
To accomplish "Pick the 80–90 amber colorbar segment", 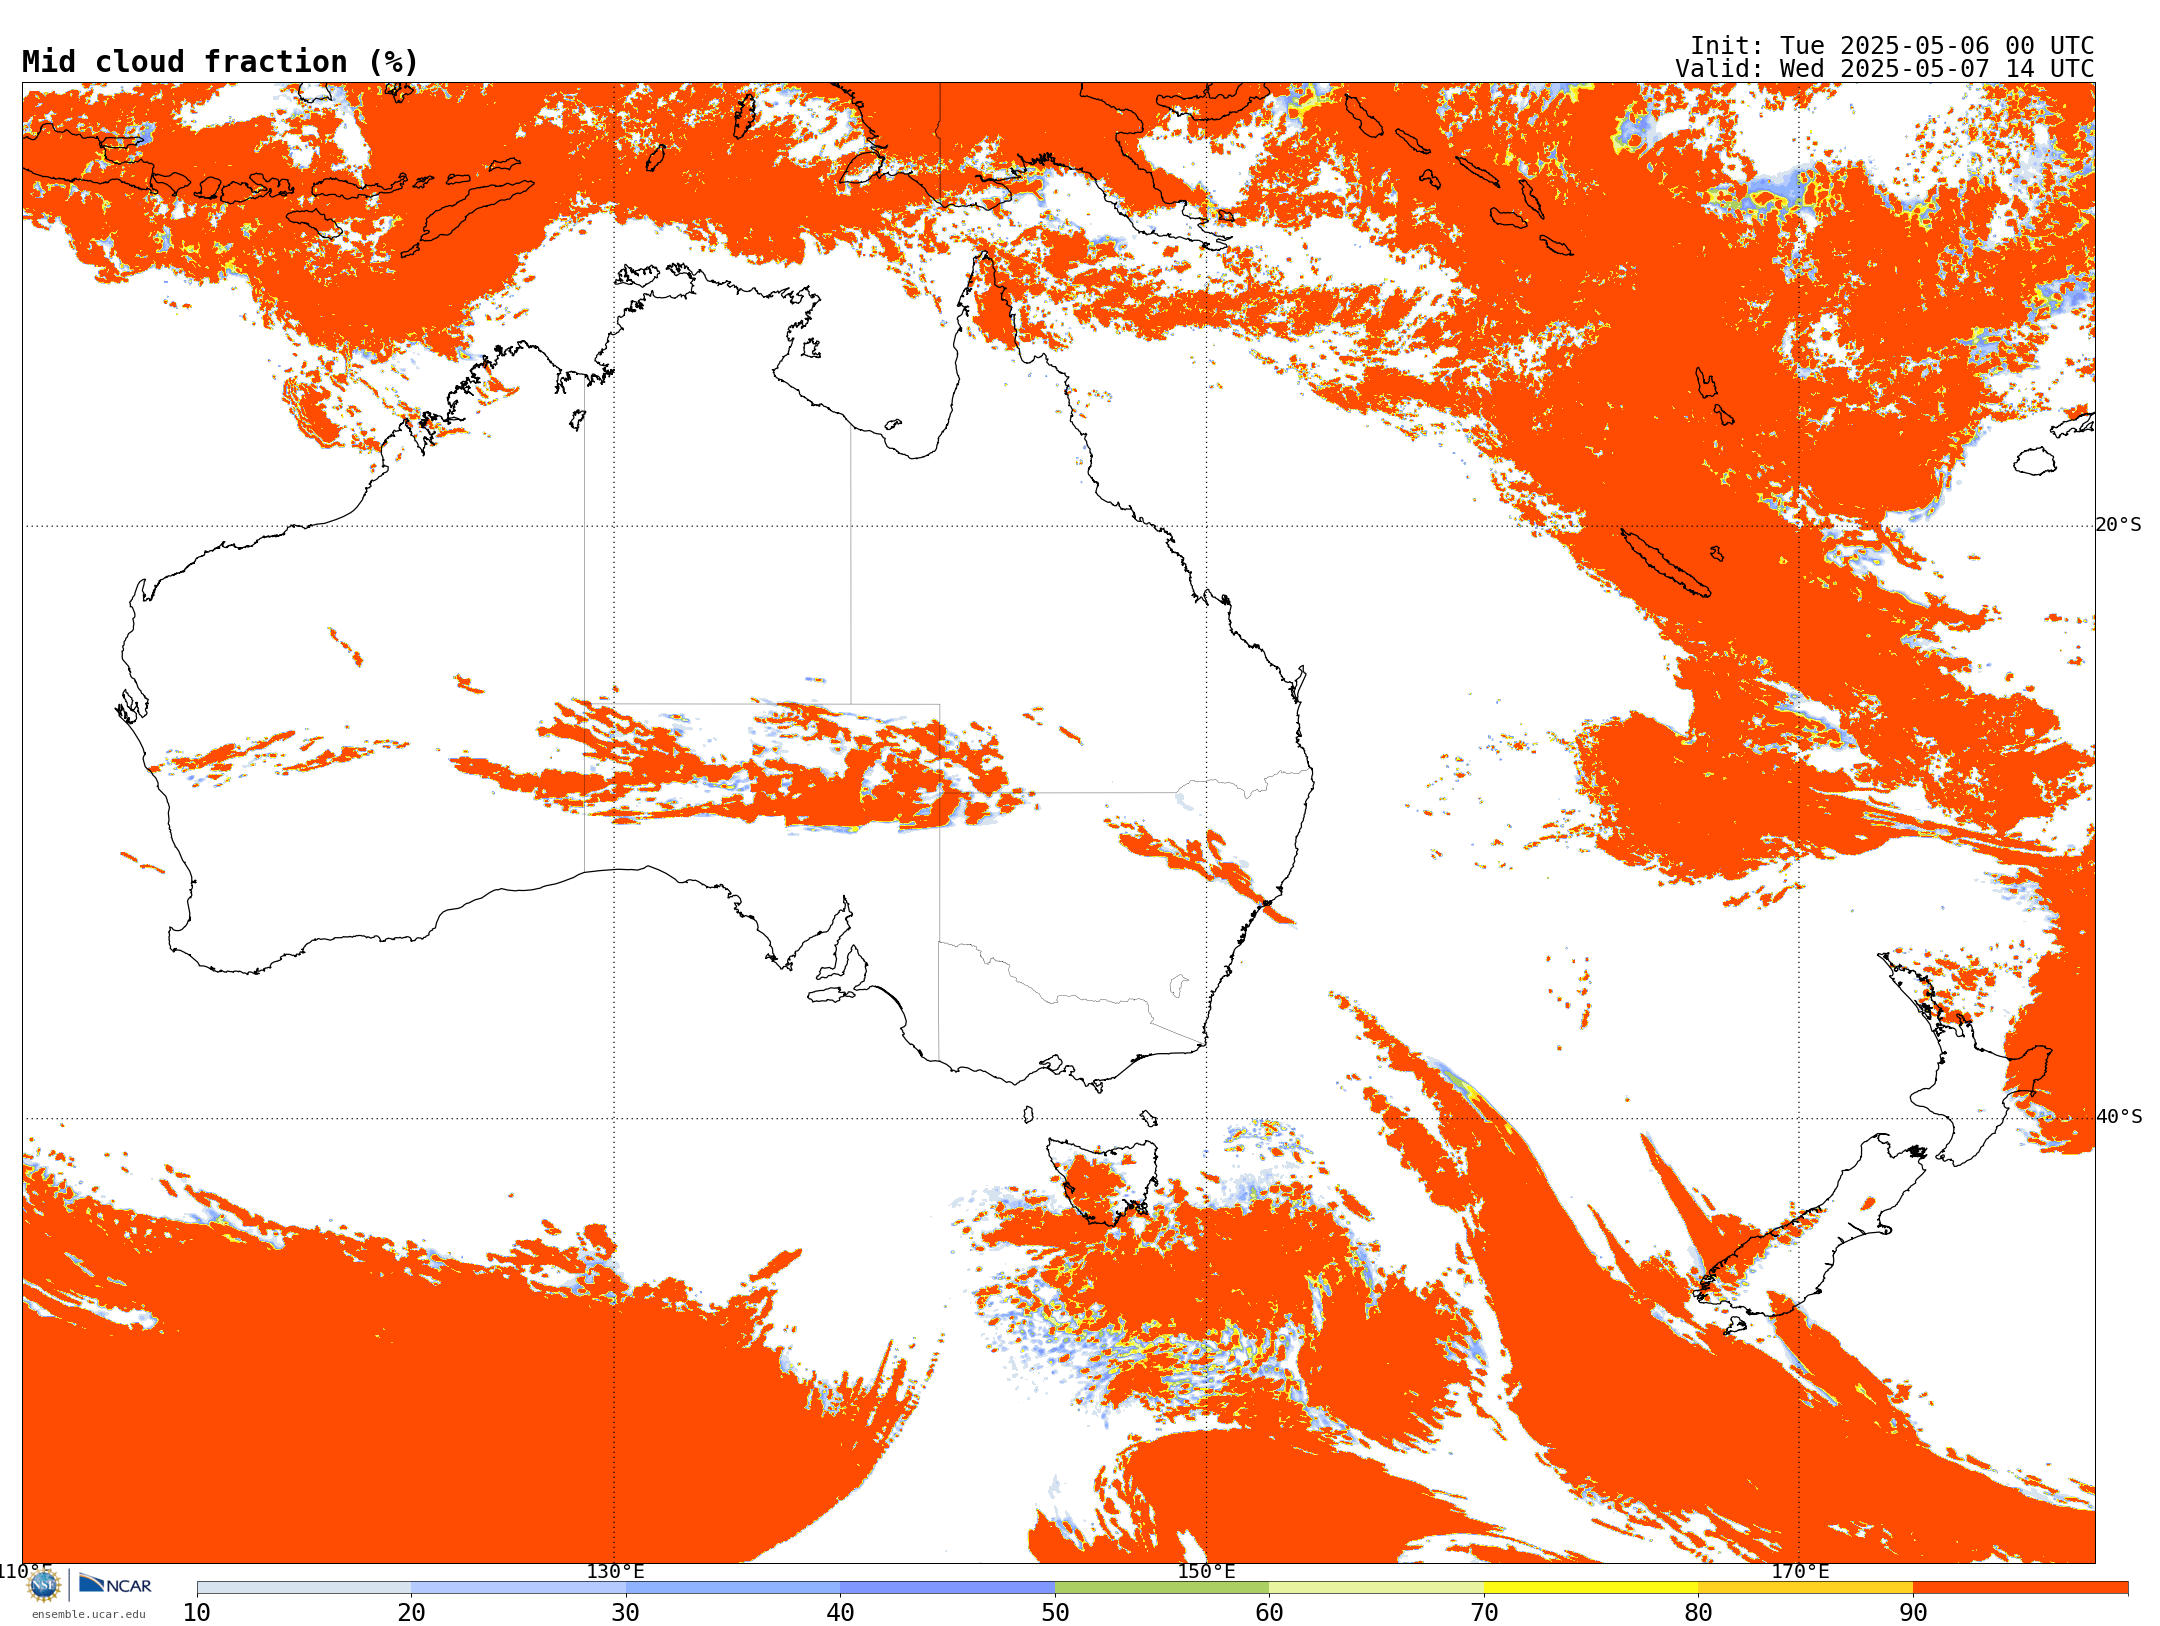I will coord(1805,1588).
